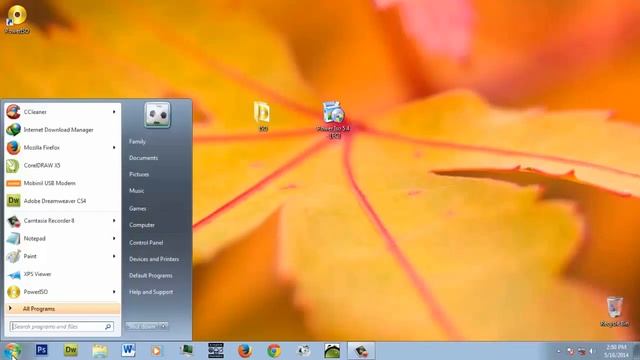Click the black-and-white taskbar icon left of Firefox

(x=216, y=350)
